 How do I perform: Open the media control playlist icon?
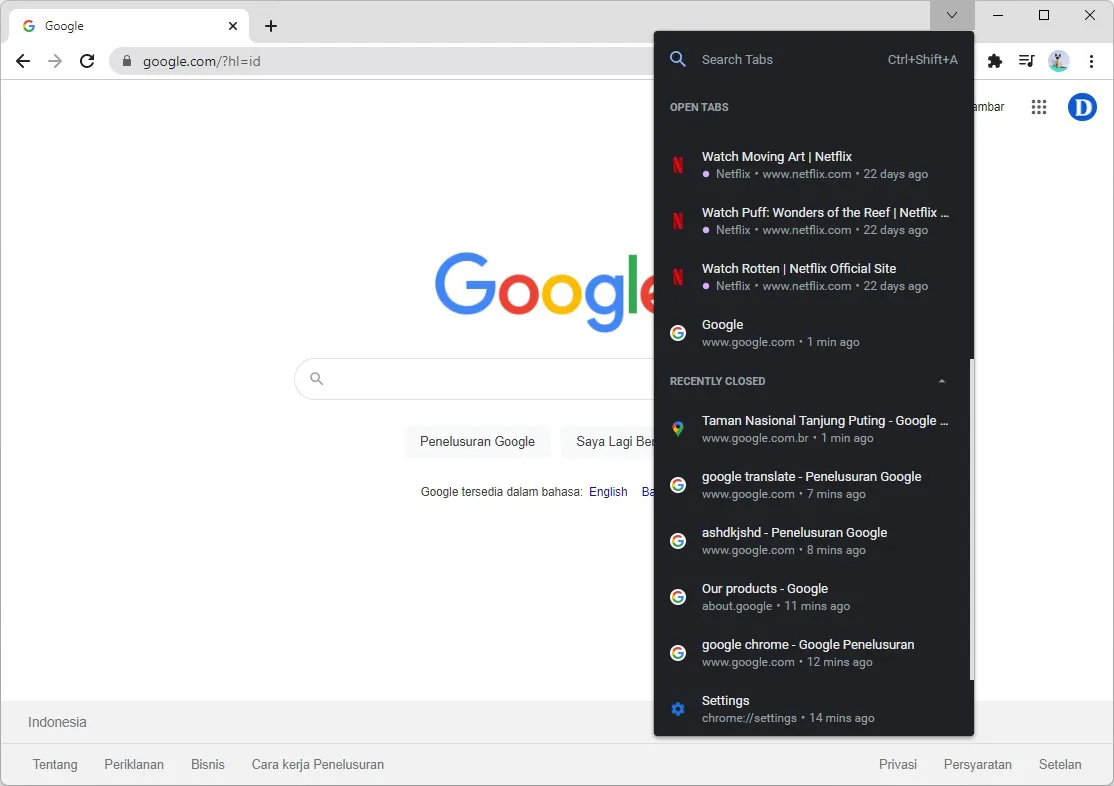coord(1026,61)
